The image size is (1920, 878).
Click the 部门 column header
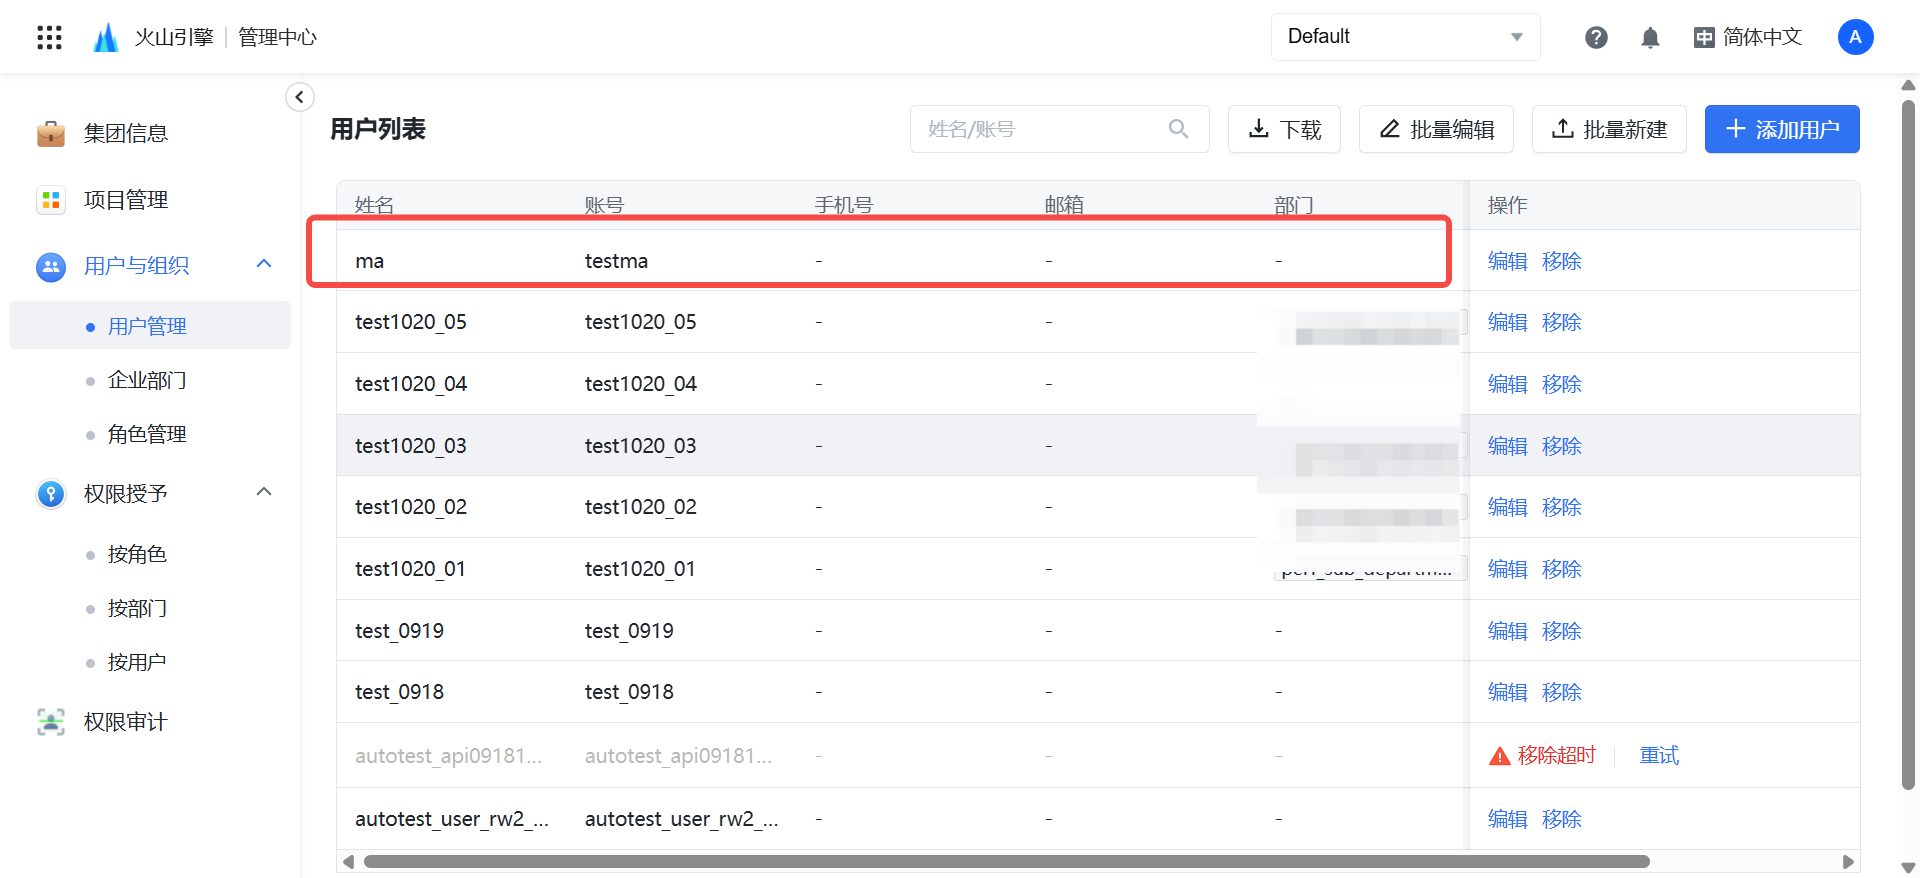point(1294,205)
